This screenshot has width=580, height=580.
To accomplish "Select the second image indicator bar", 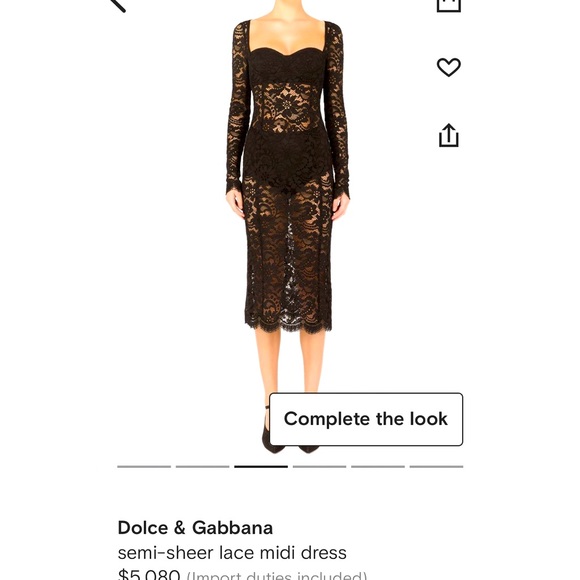I will (202, 466).
